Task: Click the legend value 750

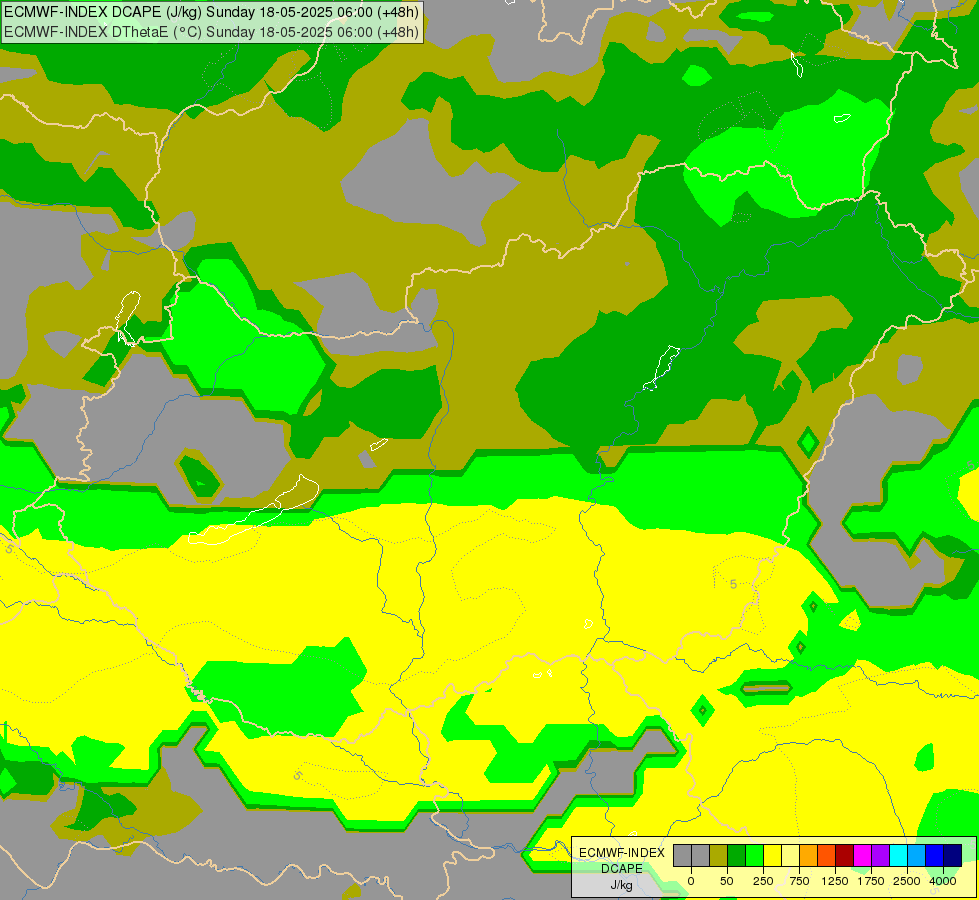Action: click(799, 881)
